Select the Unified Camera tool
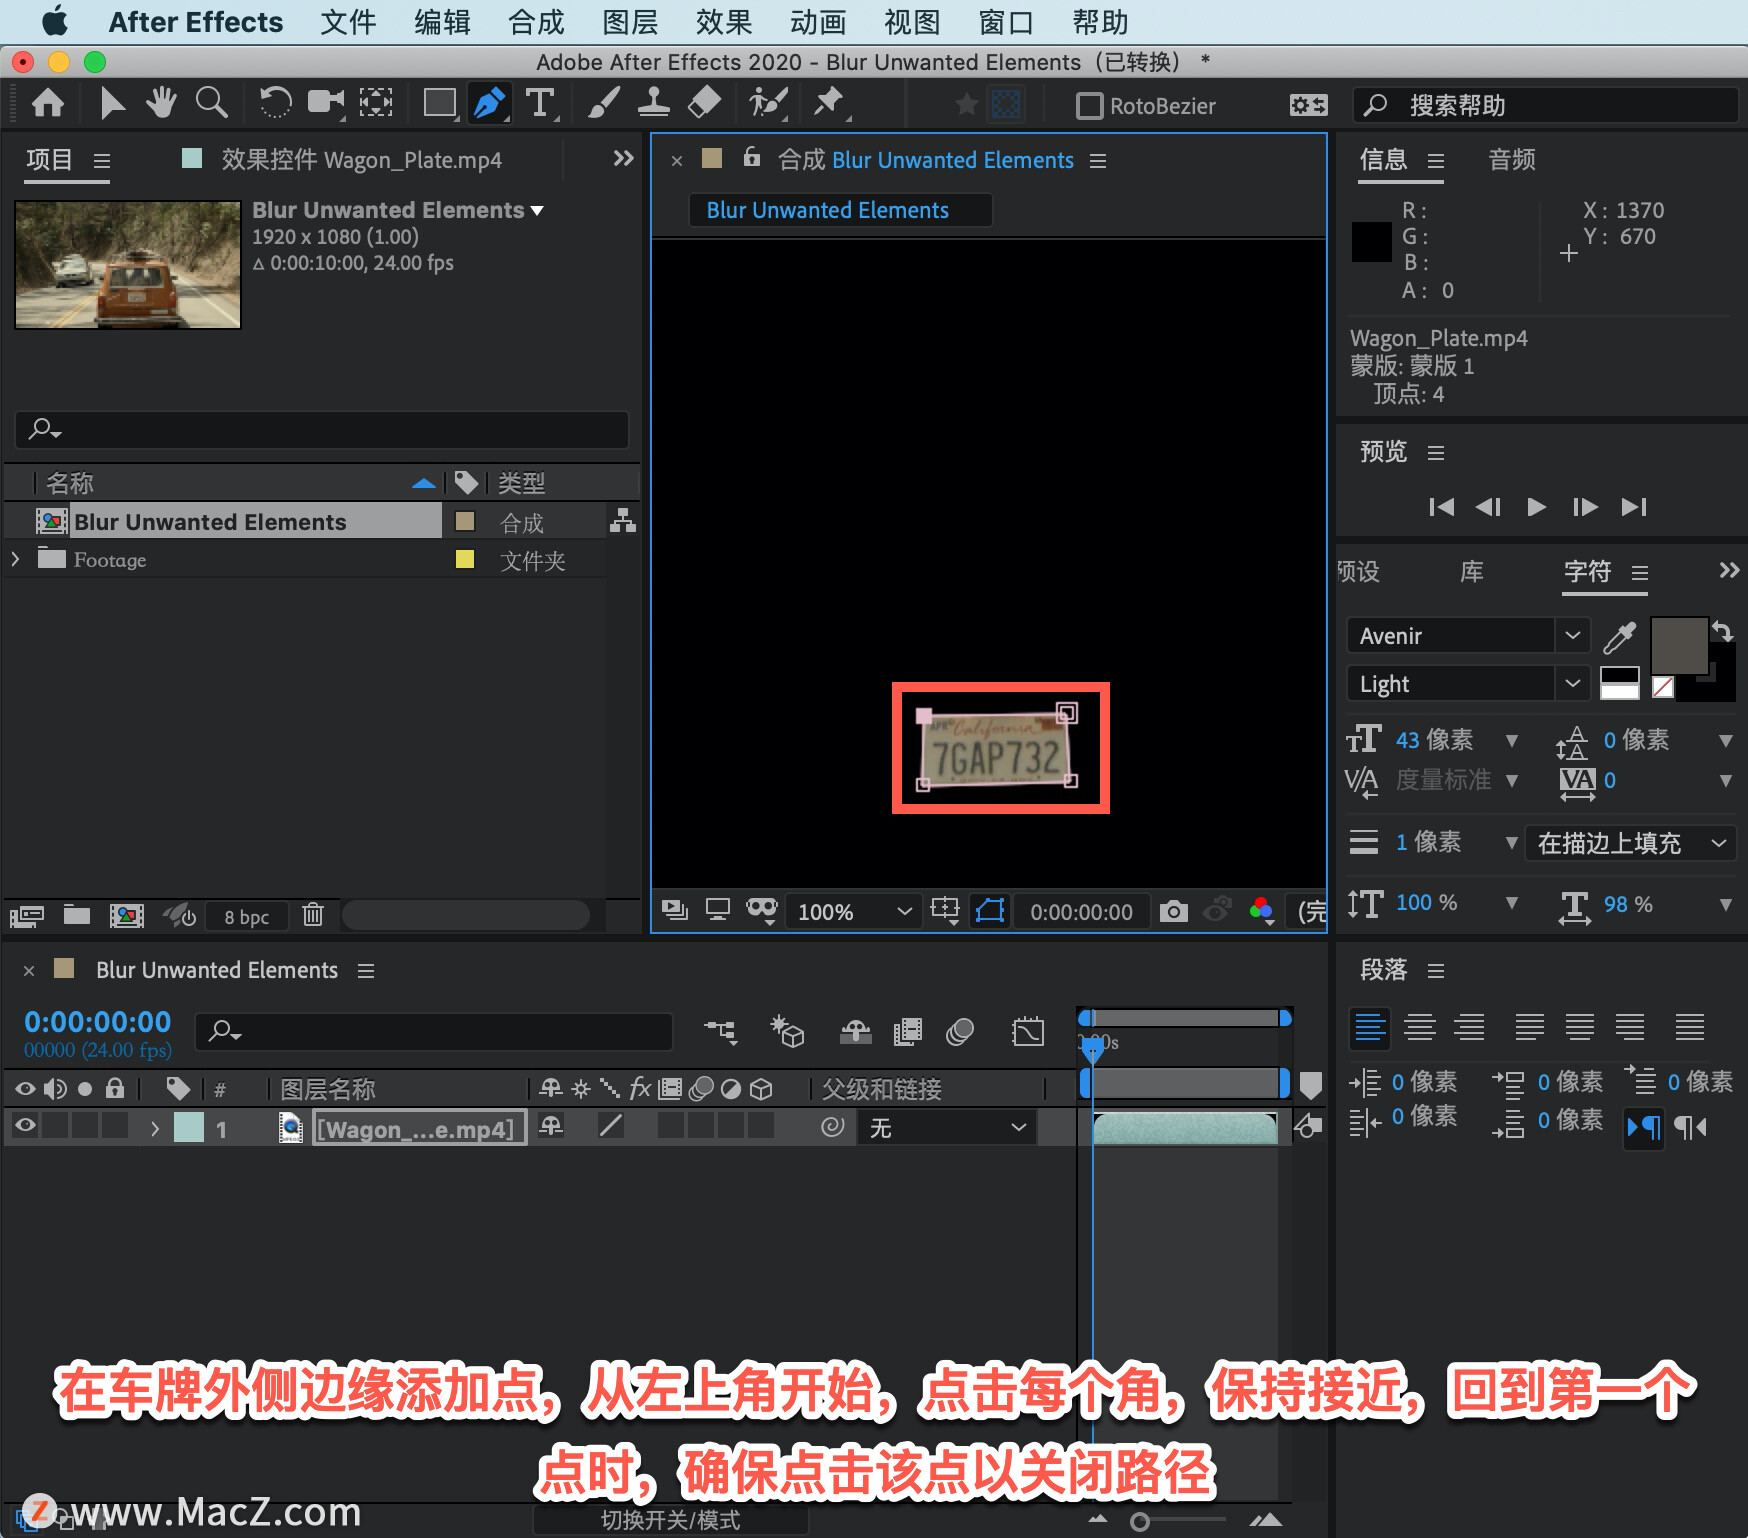This screenshot has height=1538, width=1748. [326, 102]
